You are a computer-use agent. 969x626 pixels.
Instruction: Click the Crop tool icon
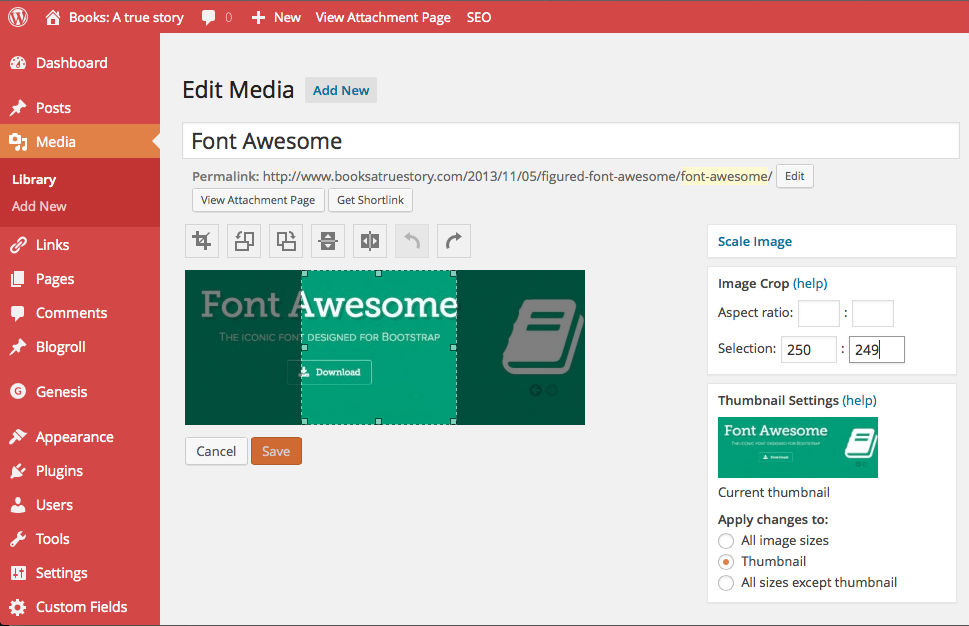(202, 241)
